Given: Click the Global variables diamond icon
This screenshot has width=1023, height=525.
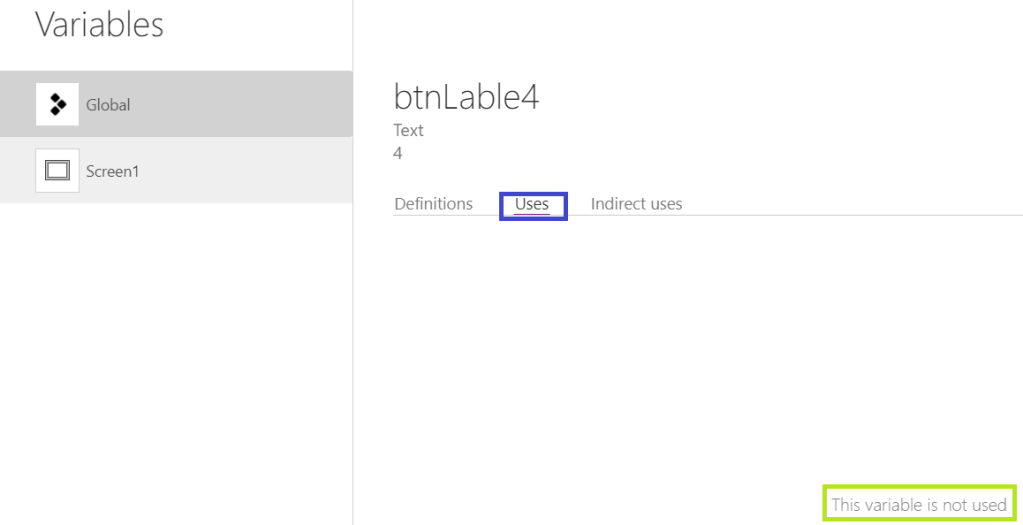Looking at the screenshot, I should click(x=57, y=104).
